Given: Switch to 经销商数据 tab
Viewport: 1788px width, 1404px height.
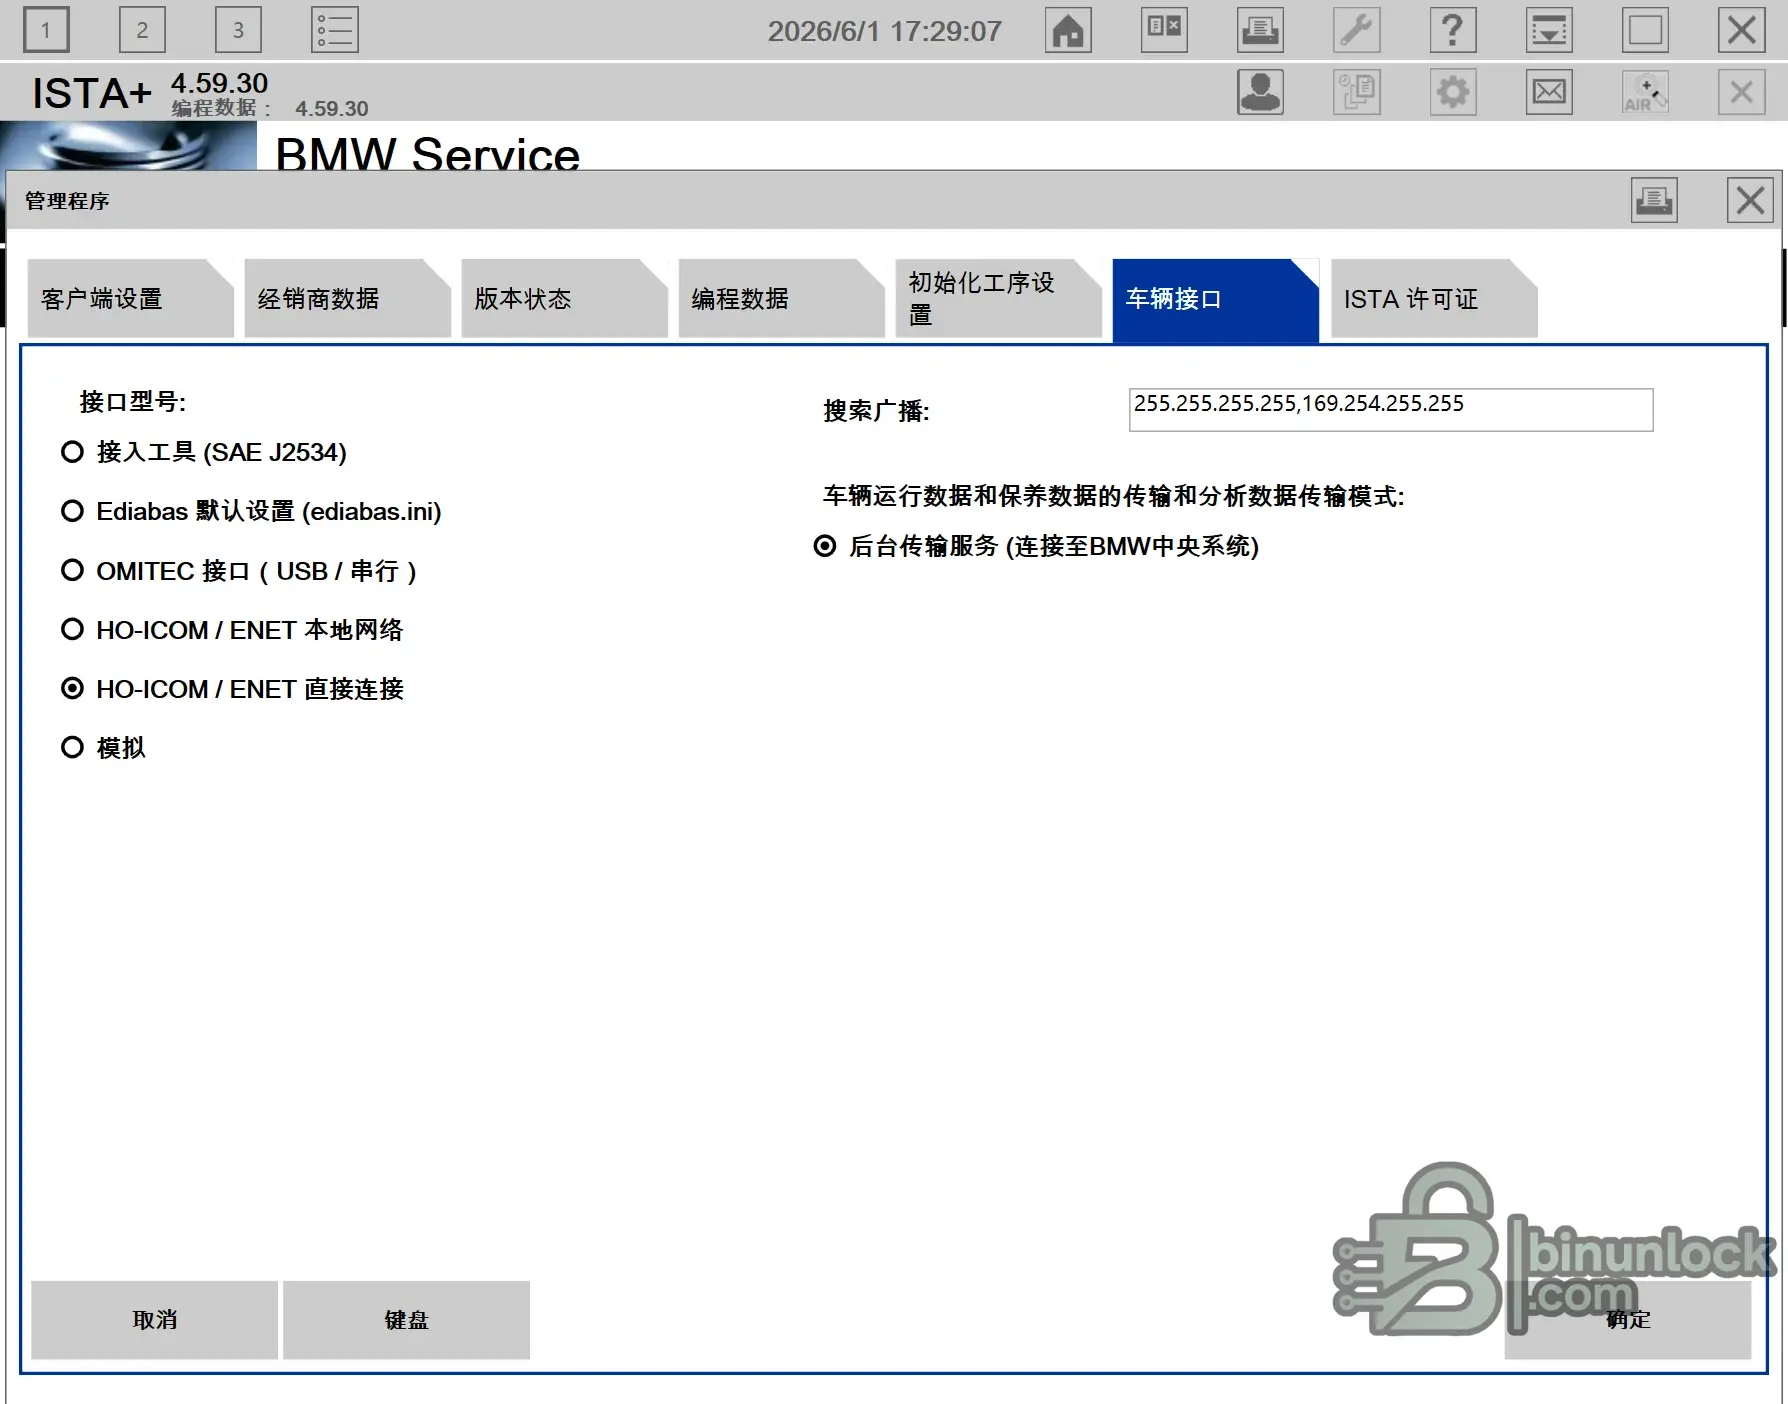Looking at the screenshot, I should point(347,299).
